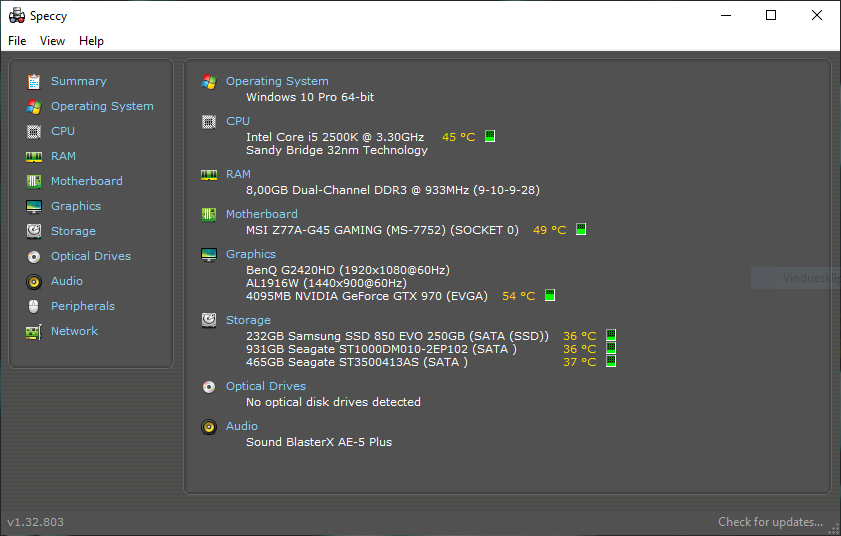Switch to the CPU section in sidebar

[63, 131]
